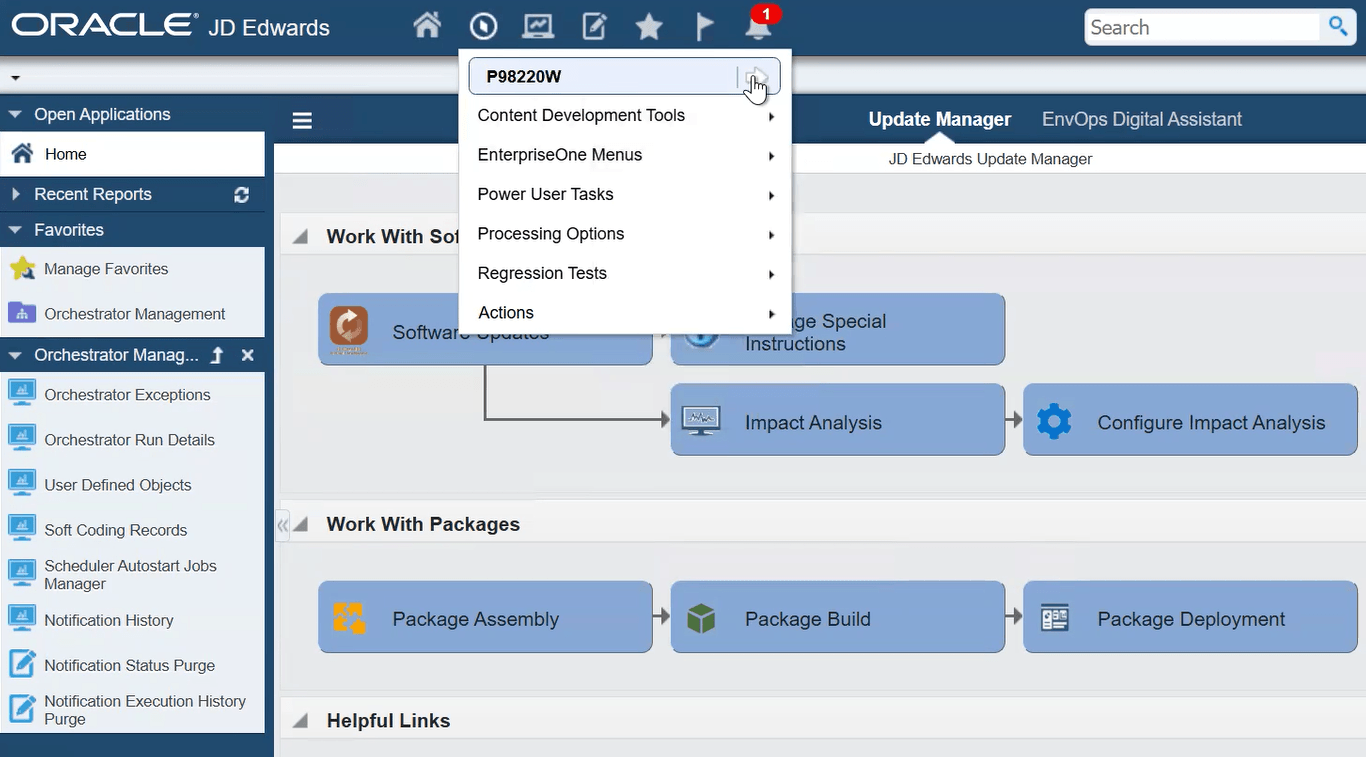Open the small dropdown arrow below the logo
The height and width of the screenshot is (757, 1366).
[15, 77]
